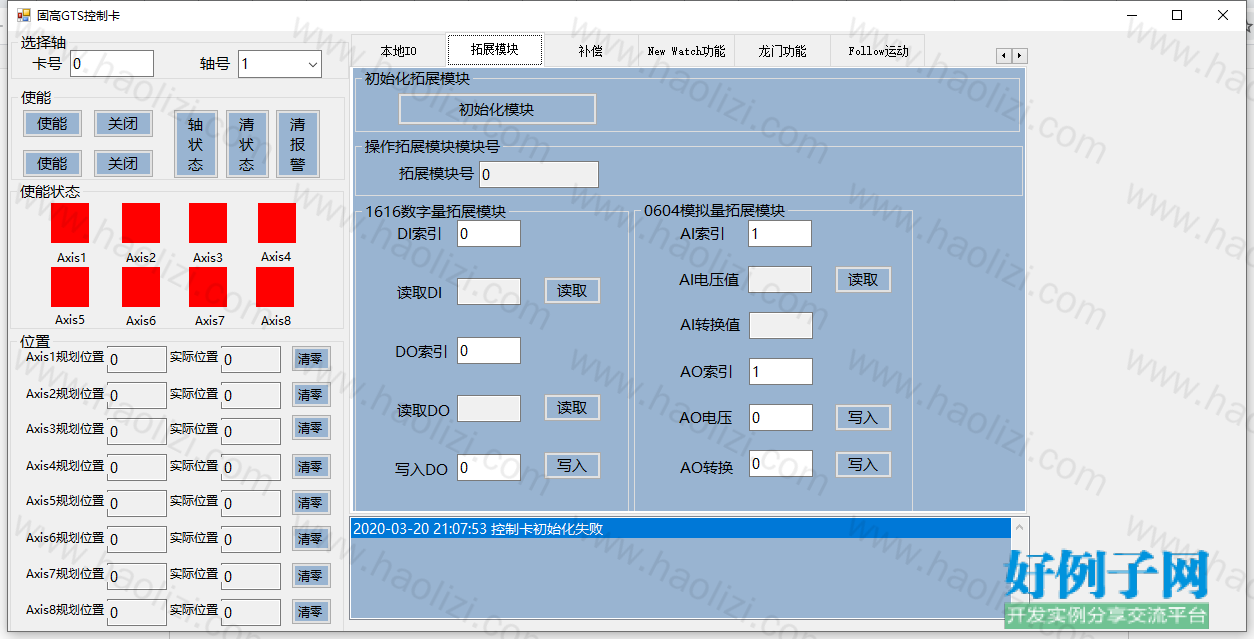This screenshot has width=1254, height=639.
Task: Select the 控制卡初始化失败 log entry
Action: click(x=682, y=529)
